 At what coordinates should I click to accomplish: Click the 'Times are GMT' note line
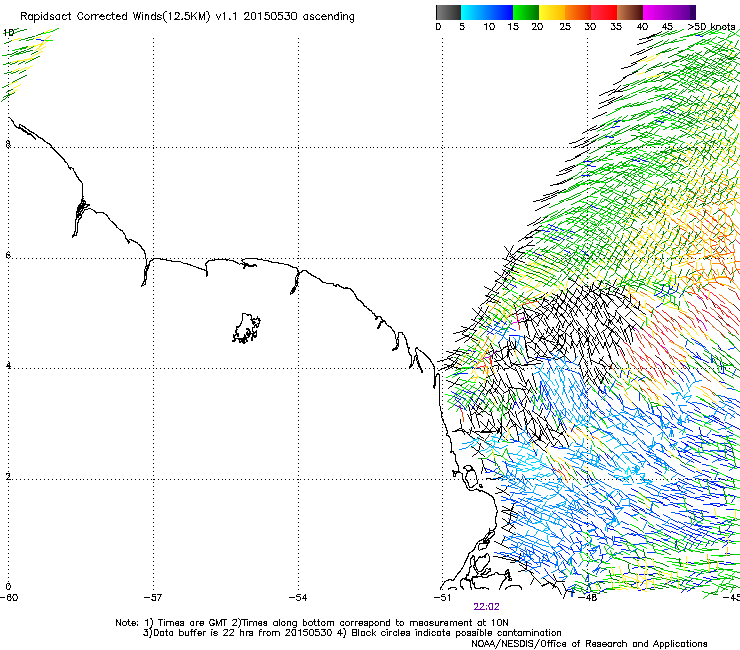pos(312,623)
